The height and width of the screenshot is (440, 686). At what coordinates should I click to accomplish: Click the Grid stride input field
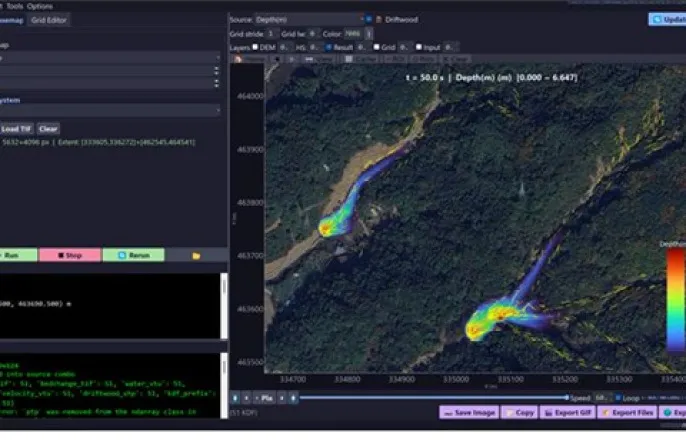pyautogui.click(x=271, y=34)
